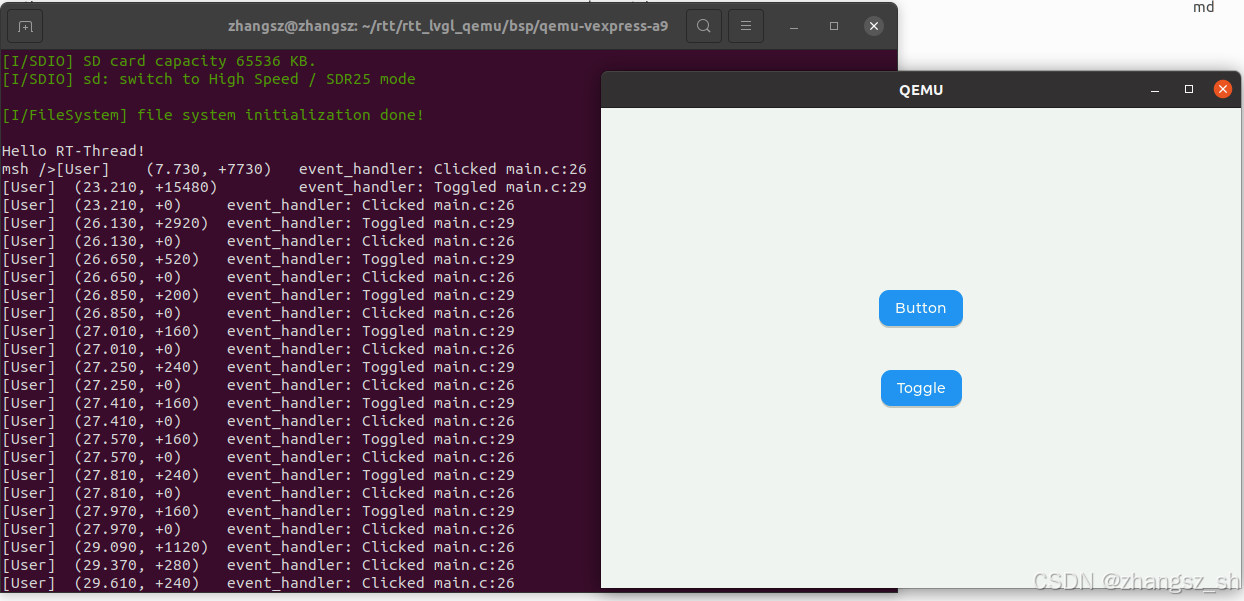The image size is (1244, 601).
Task: Close the QEMU window
Action: 1222,90
